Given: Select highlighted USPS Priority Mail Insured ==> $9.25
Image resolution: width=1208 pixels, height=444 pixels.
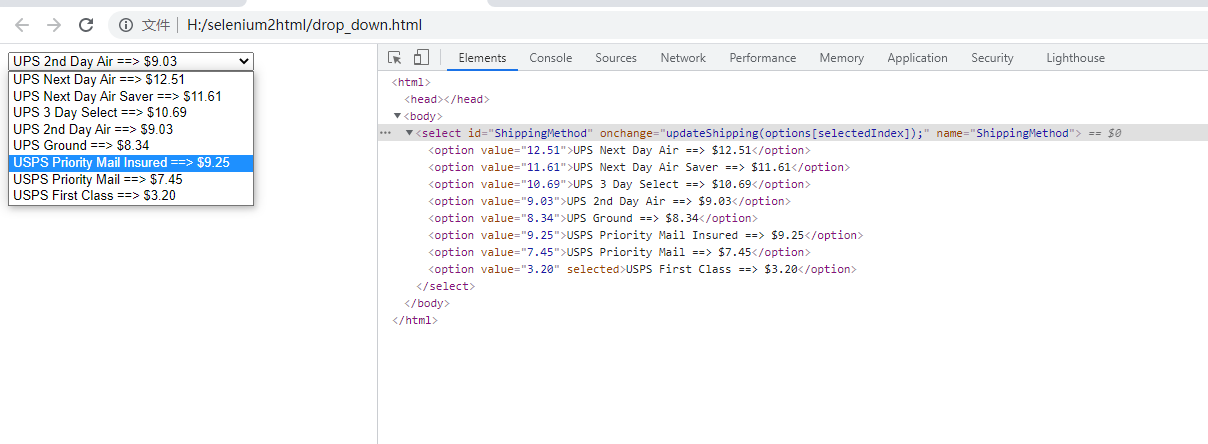Looking at the screenshot, I should pos(131,162).
